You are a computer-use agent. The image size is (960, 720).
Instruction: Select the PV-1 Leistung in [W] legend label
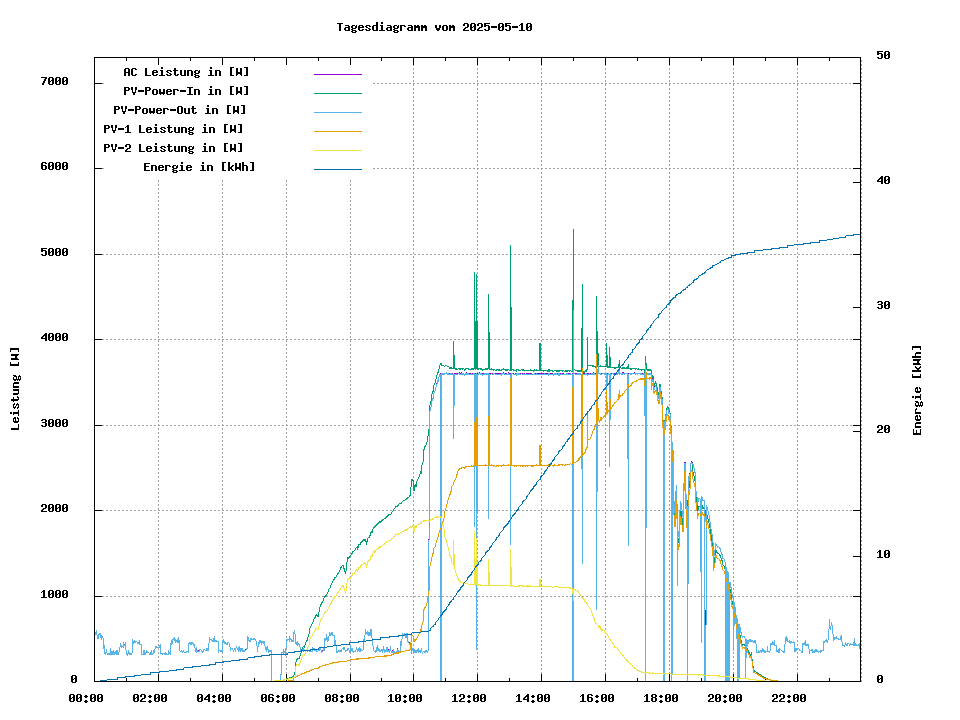click(173, 129)
